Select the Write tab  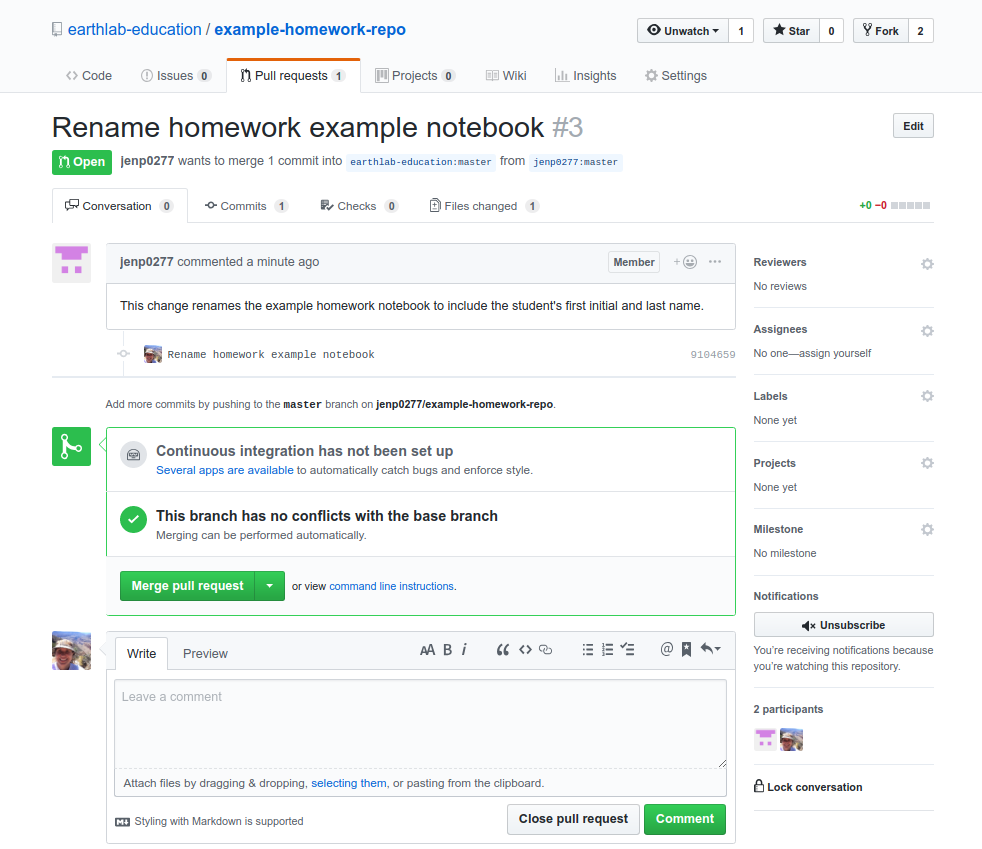click(x=142, y=654)
